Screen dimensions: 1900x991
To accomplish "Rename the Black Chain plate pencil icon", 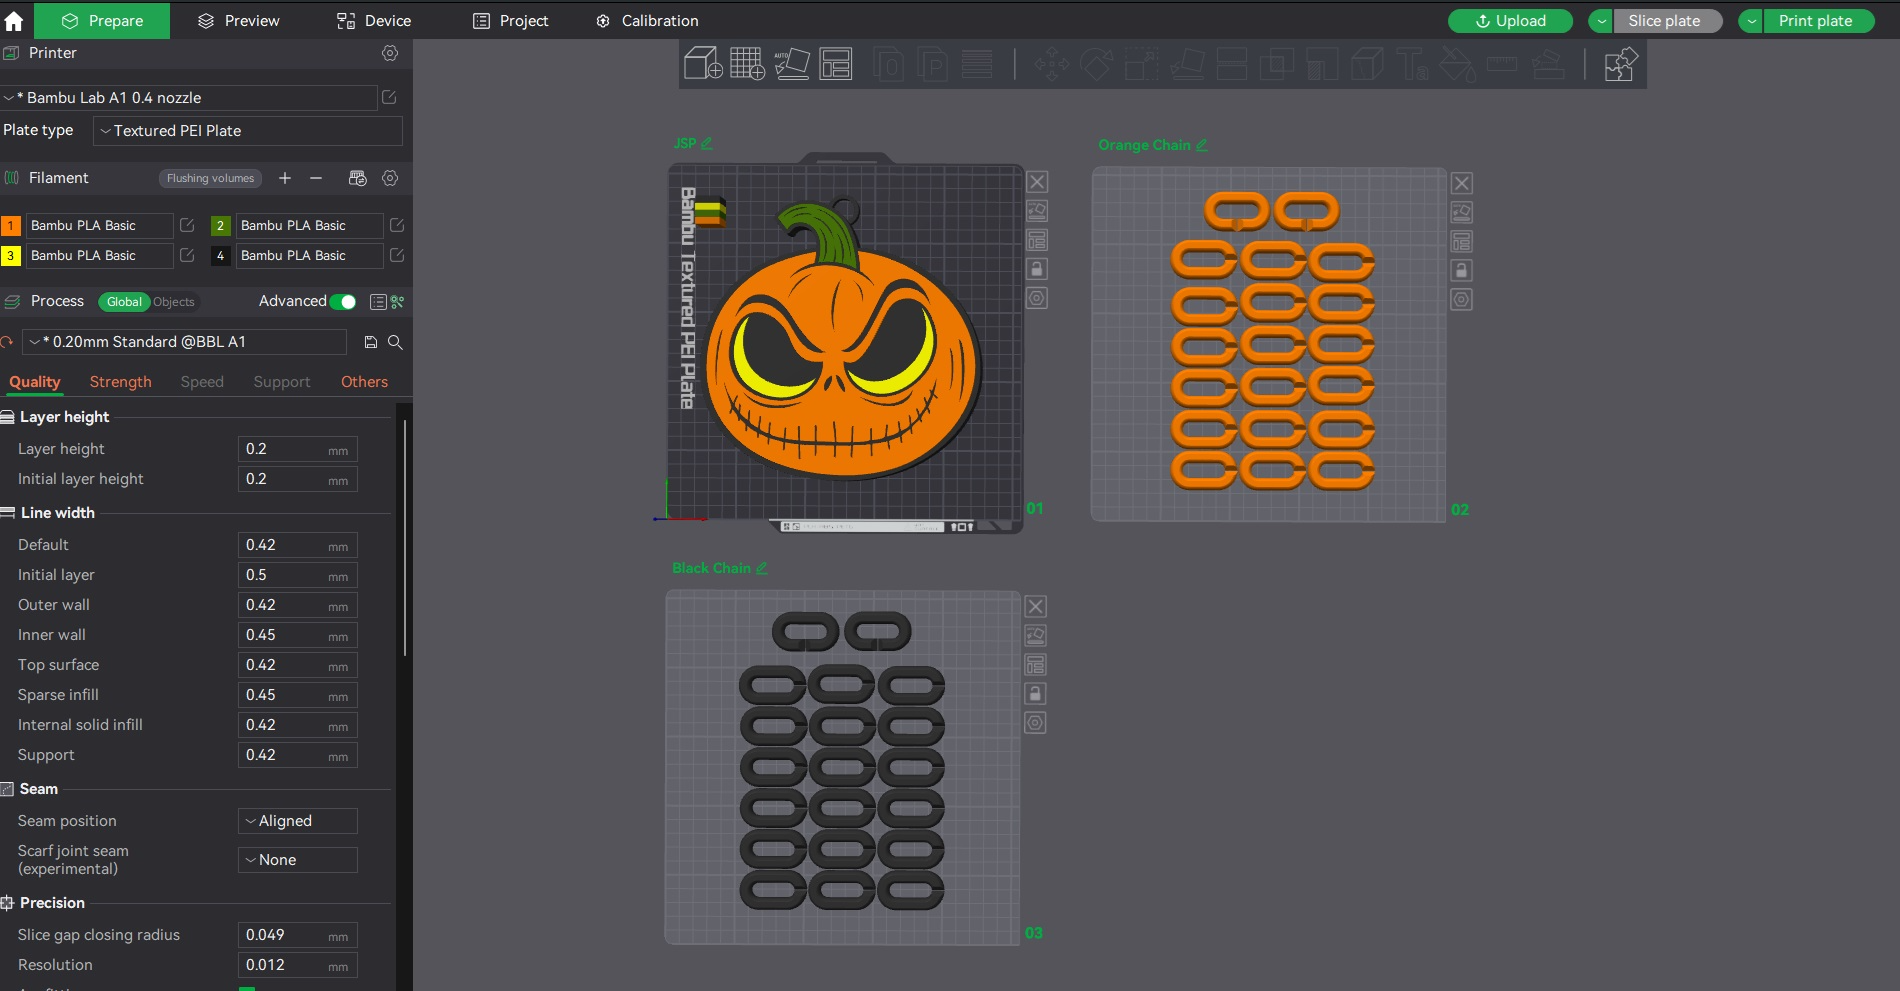I will tap(762, 568).
